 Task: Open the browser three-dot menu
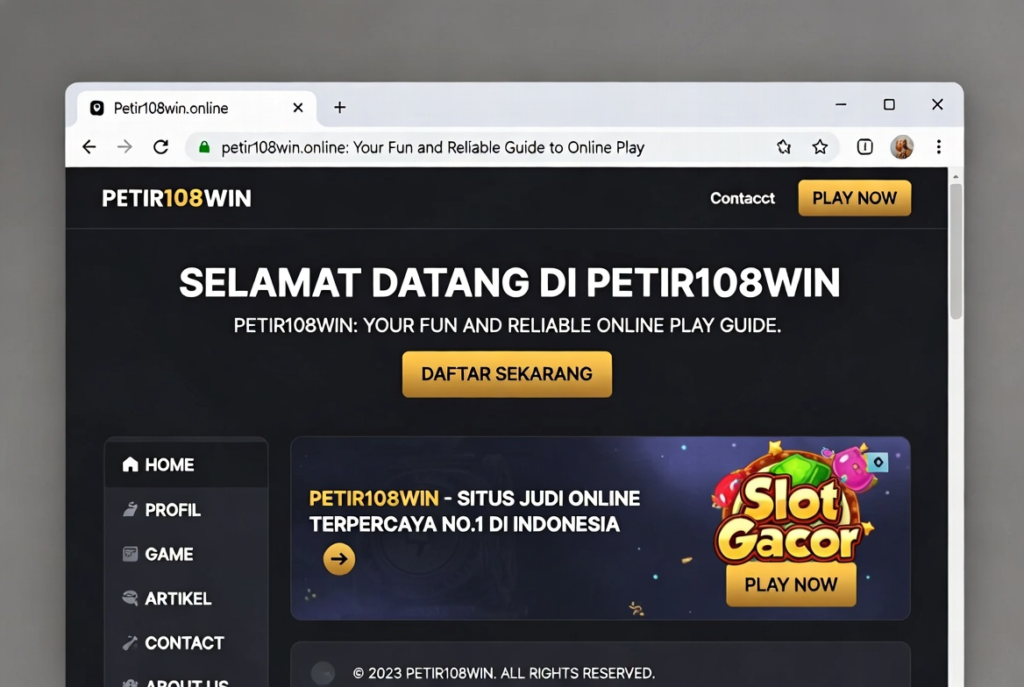click(938, 147)
